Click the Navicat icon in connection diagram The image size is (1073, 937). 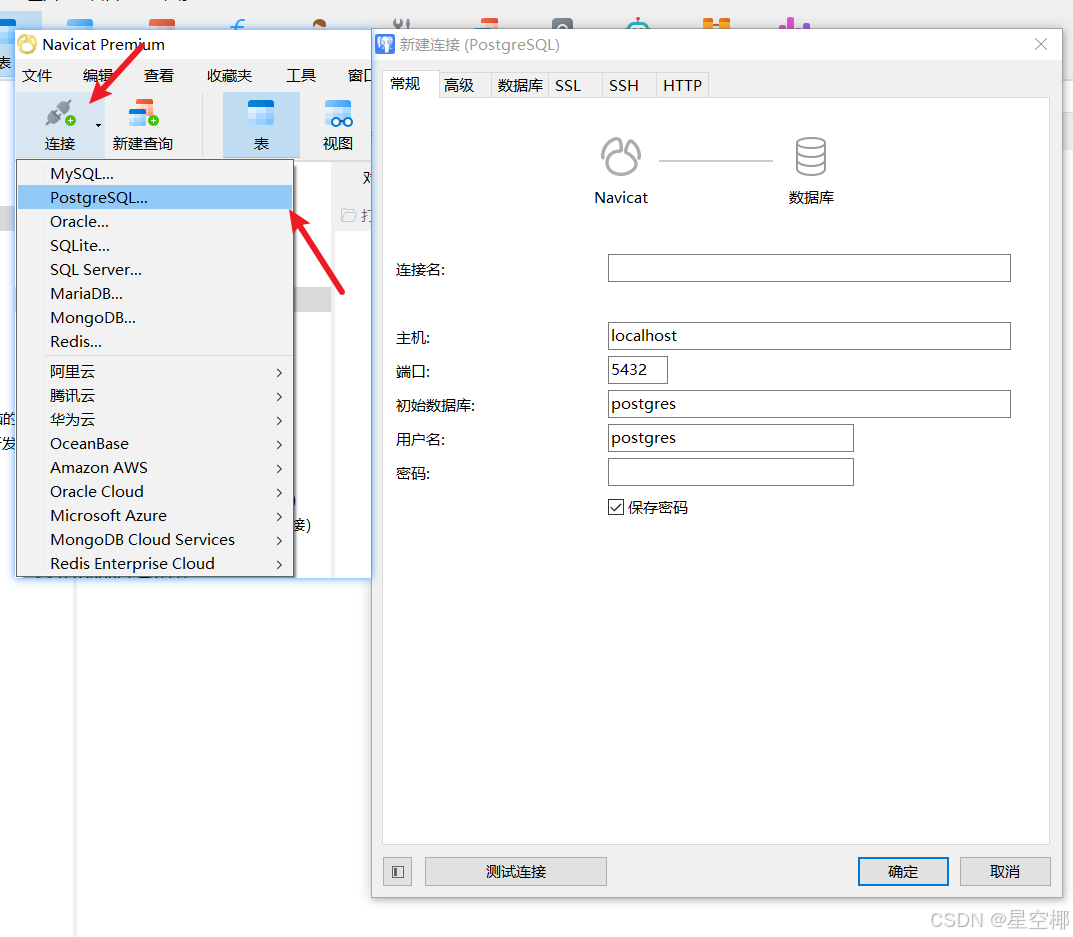[x=621, y=157]
